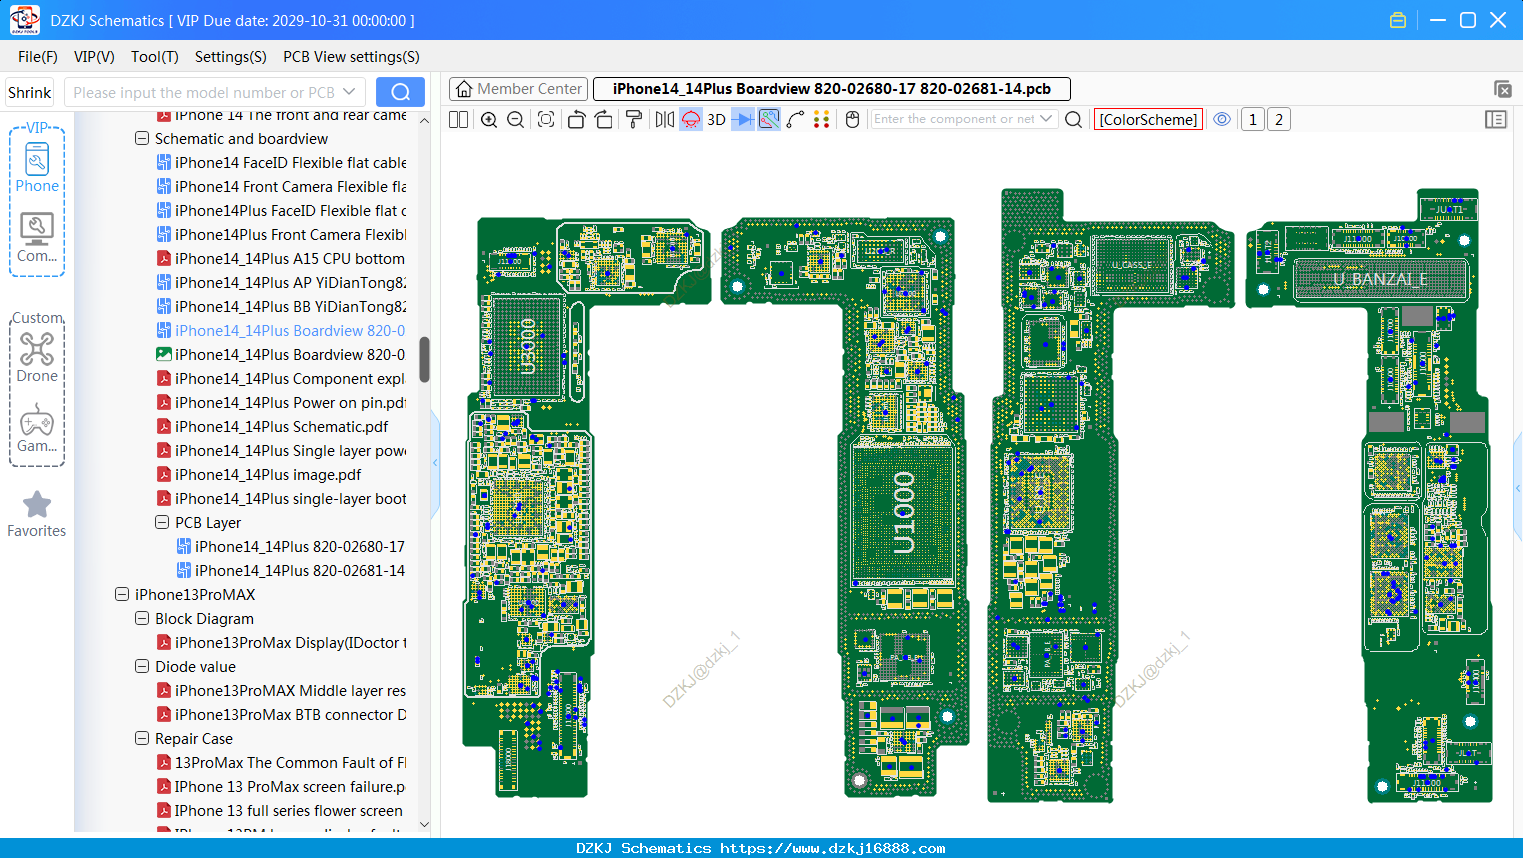
Task: Switch to 3D view
Action: coord(716,119)
